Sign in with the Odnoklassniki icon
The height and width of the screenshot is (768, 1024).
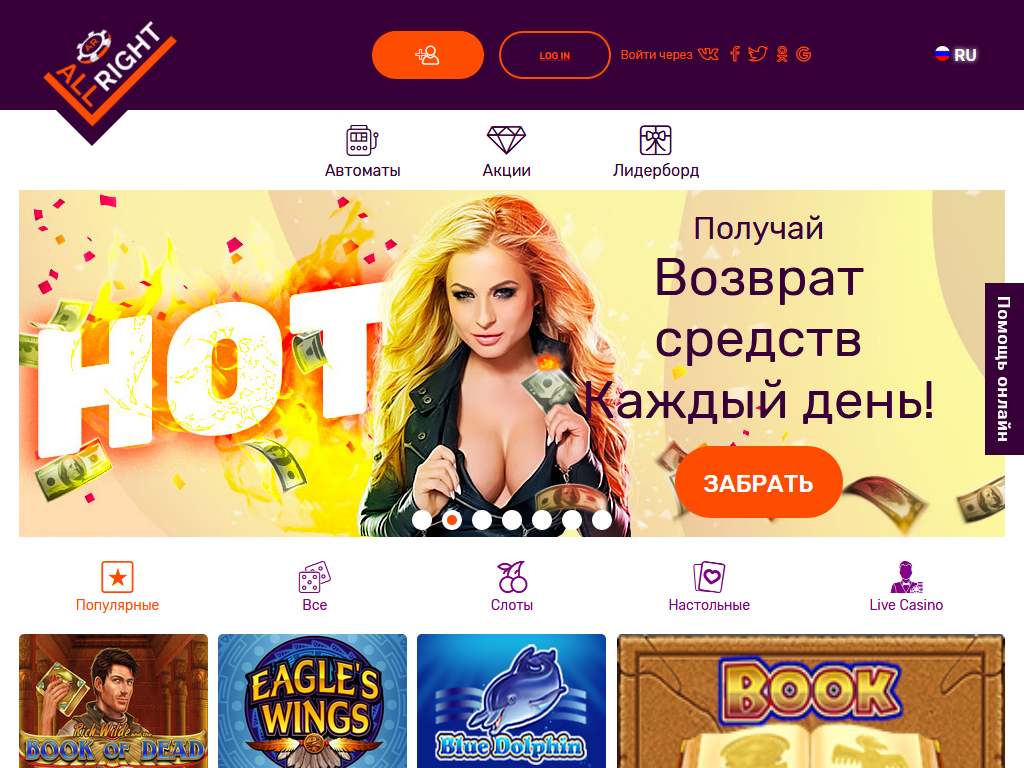(x=782, y=54)
